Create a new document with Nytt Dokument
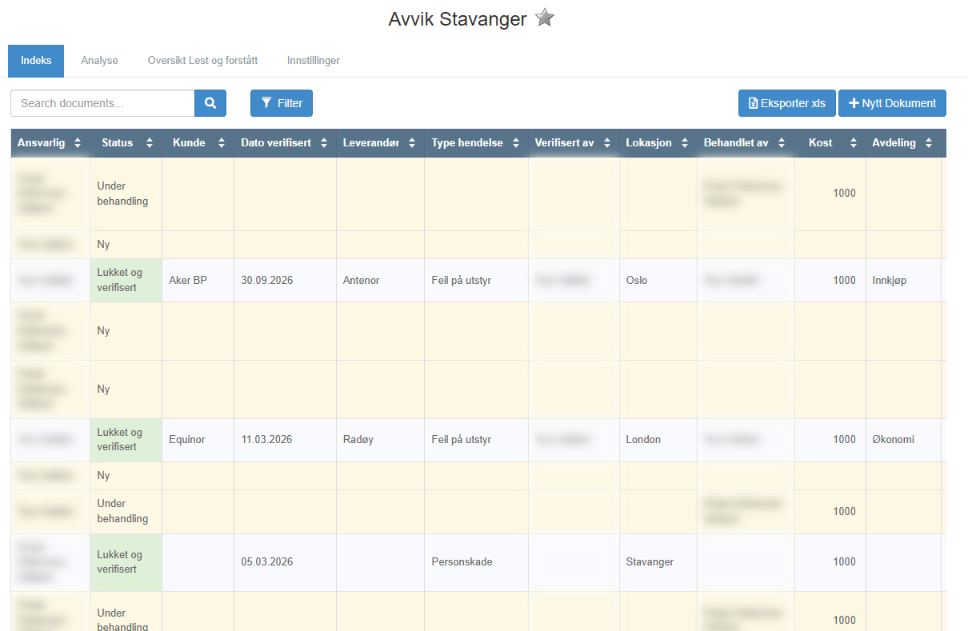972x631 pixels. tap(892, 103)
